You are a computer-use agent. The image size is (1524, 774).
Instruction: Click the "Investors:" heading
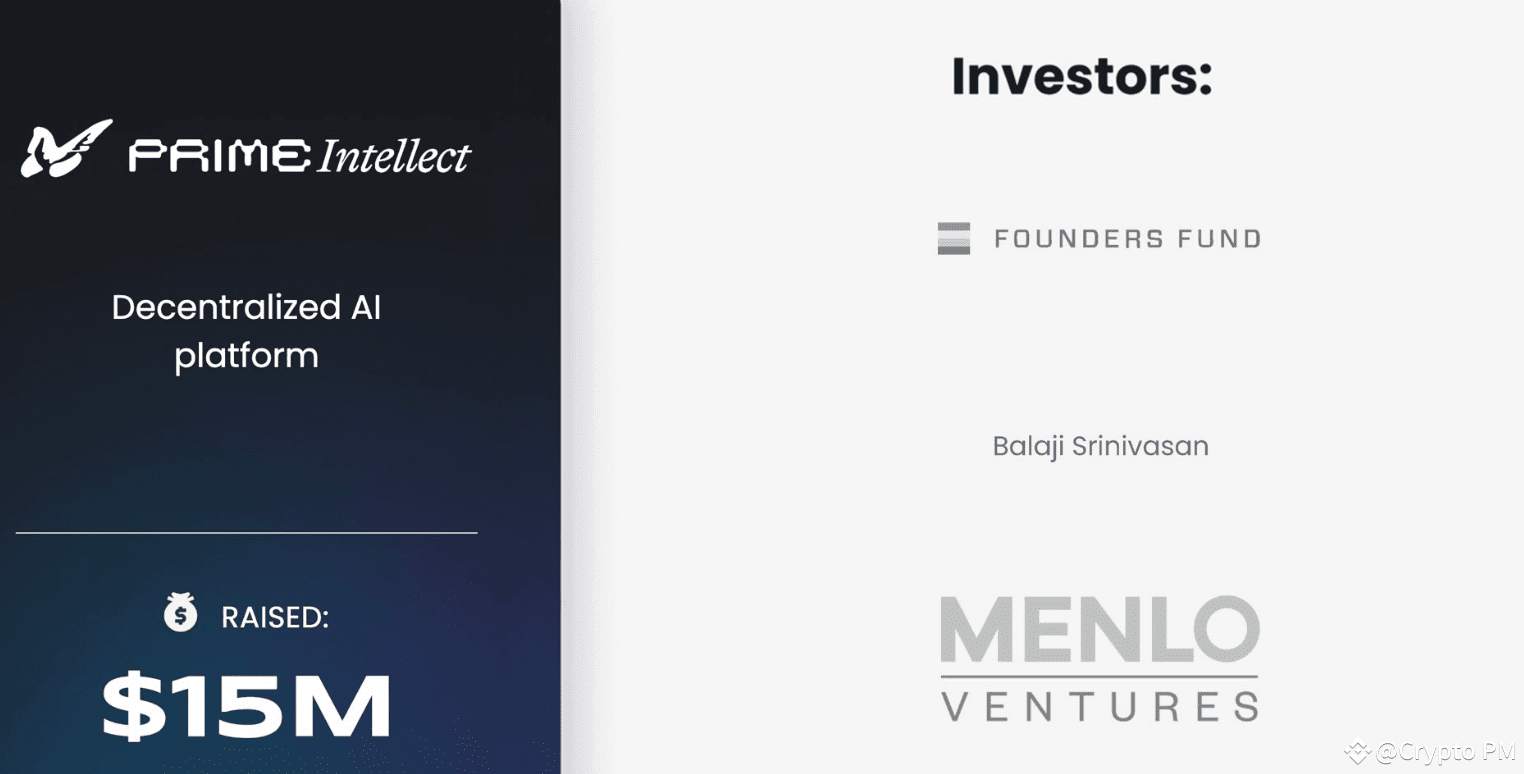[x=1082, y=76]
